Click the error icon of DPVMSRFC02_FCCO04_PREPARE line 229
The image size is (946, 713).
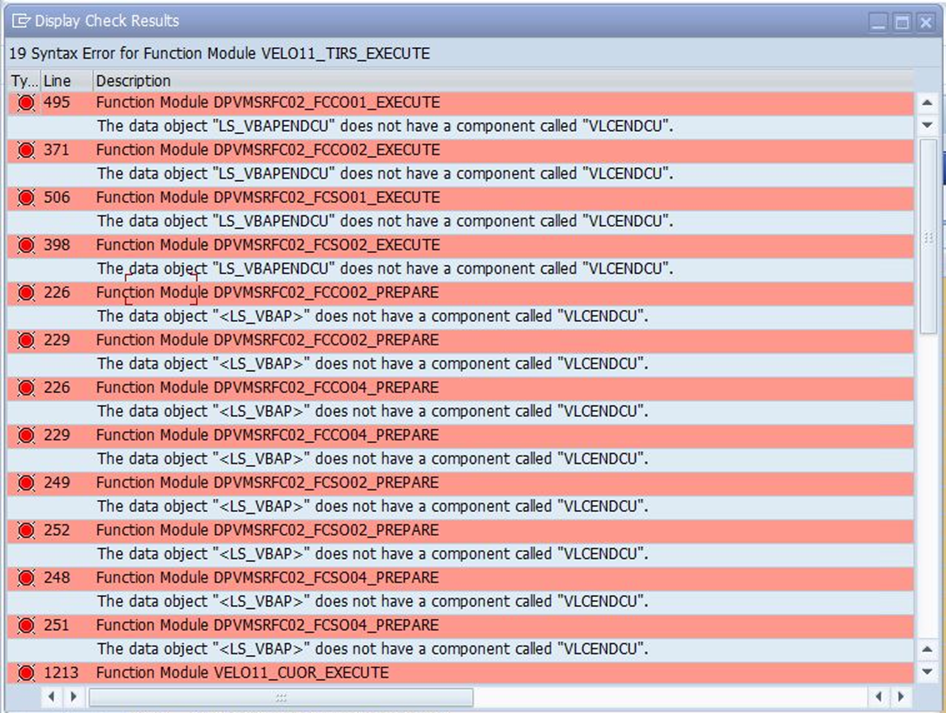click(26, 435)
